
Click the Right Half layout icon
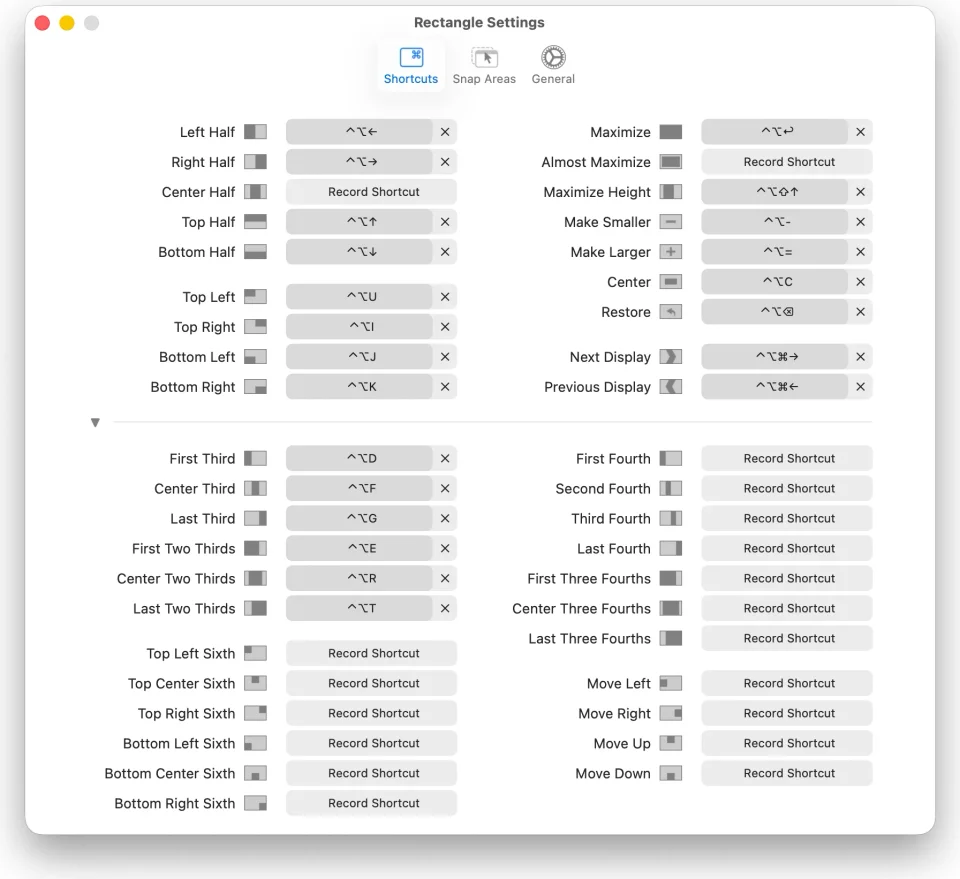pos(255,162)
